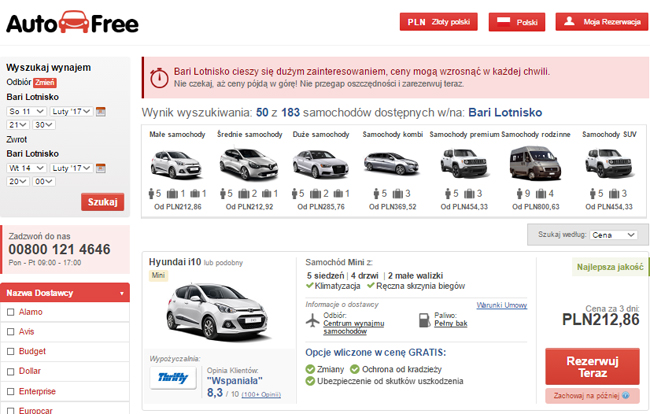Open the 100+ Opinii reviews link
This screenshot has width=650, height=414.
pos(261,395)
